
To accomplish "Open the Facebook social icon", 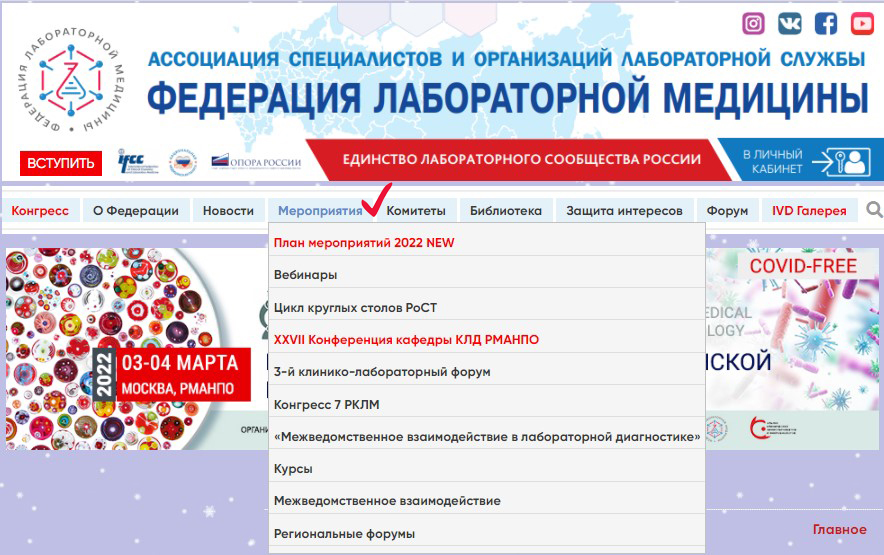I will pos(826,24).
